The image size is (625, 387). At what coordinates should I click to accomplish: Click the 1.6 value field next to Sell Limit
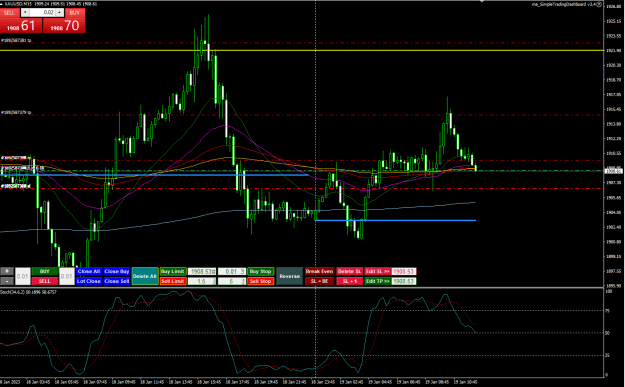202,281
